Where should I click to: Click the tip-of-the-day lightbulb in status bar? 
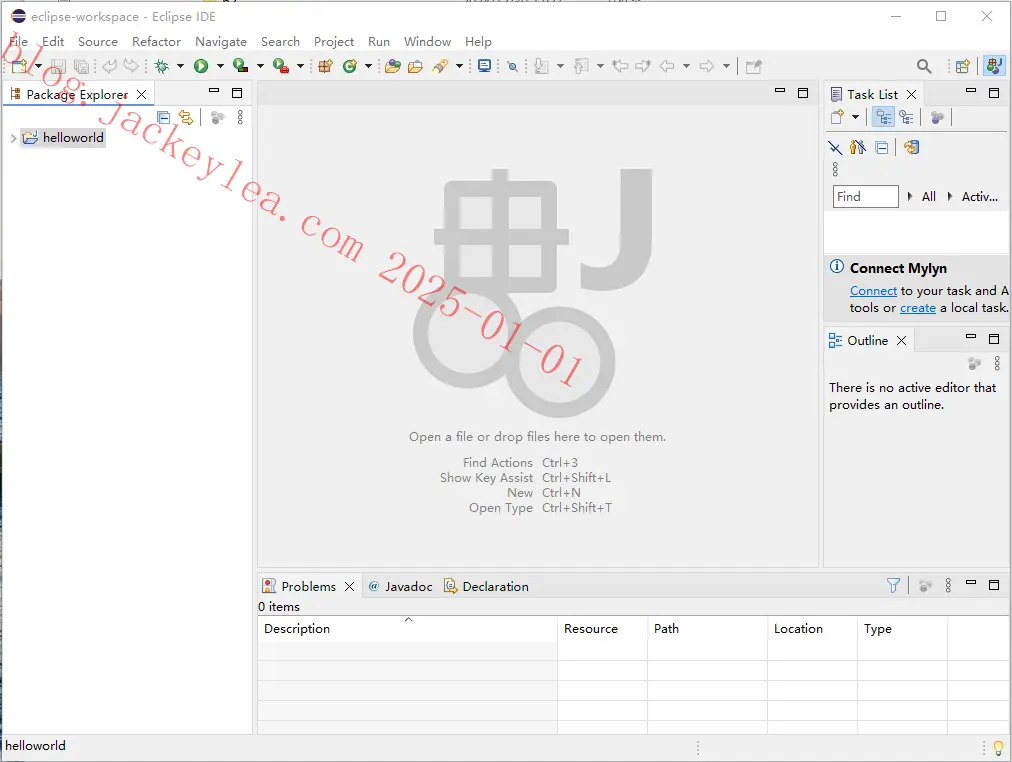pos(998,748)
